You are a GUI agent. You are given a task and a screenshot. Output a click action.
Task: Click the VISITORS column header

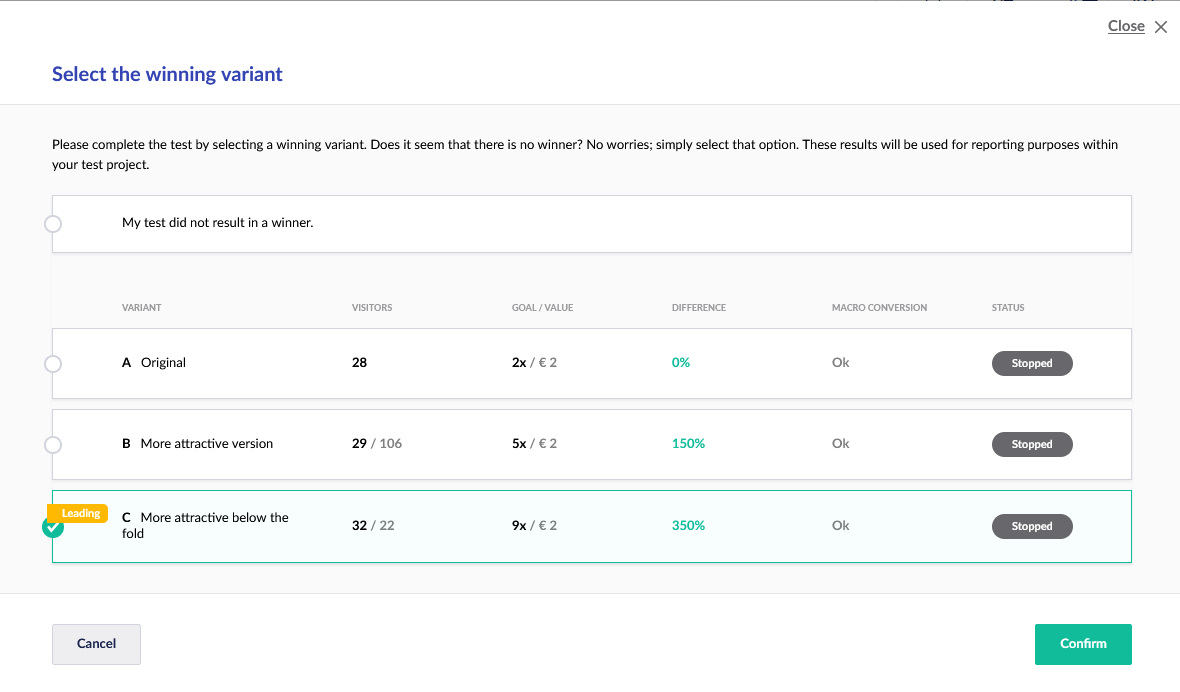372,308
